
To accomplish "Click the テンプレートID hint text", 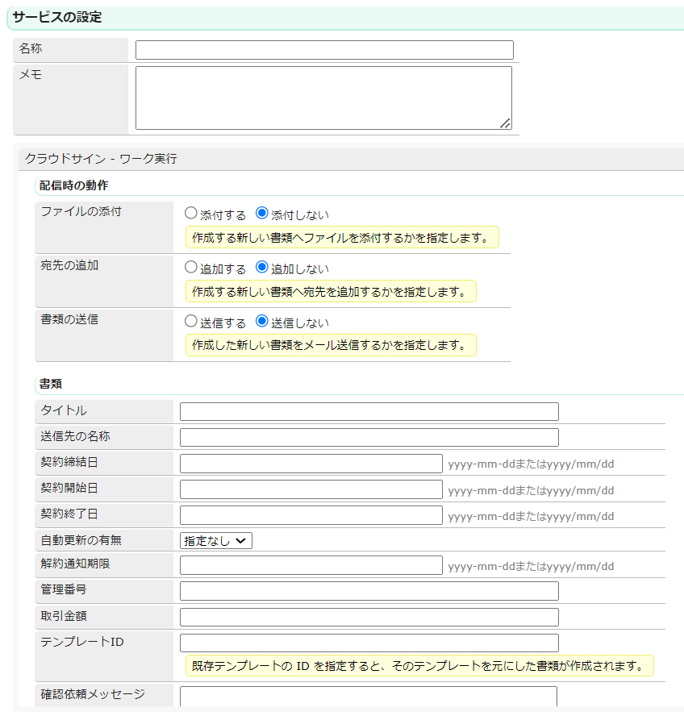I will (x=419, y=666).
